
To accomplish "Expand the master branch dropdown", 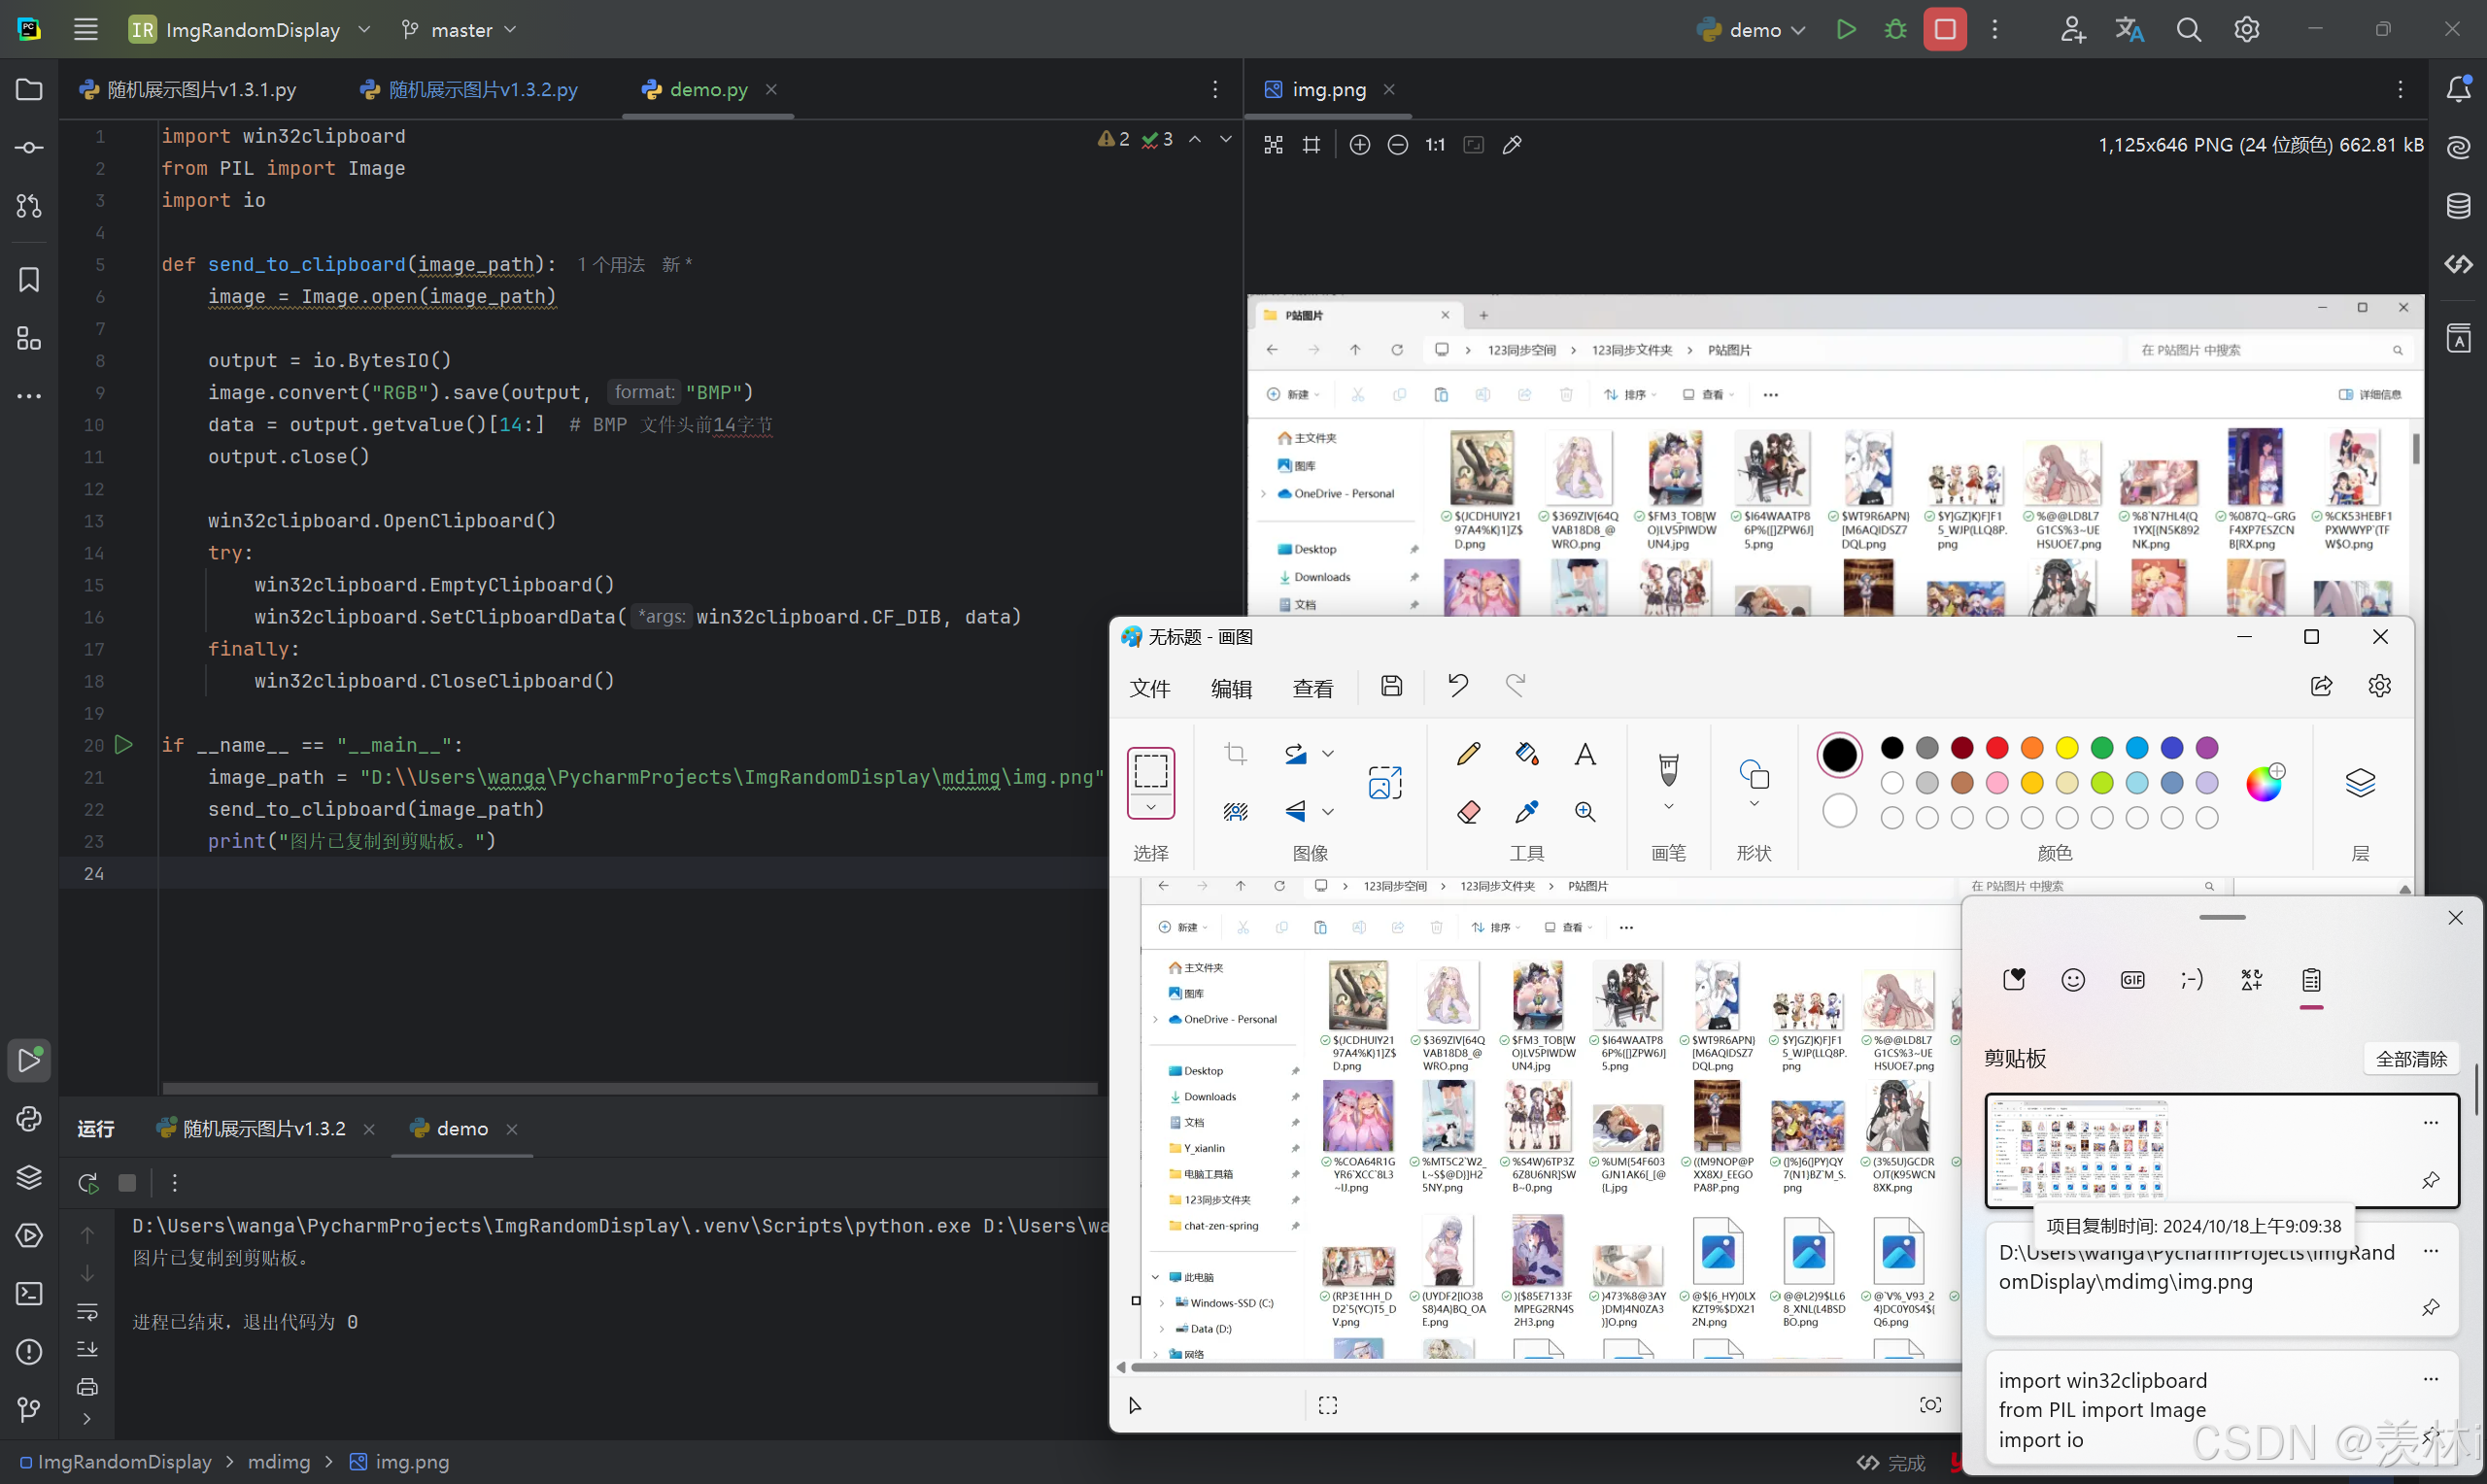I will [460, 30].
